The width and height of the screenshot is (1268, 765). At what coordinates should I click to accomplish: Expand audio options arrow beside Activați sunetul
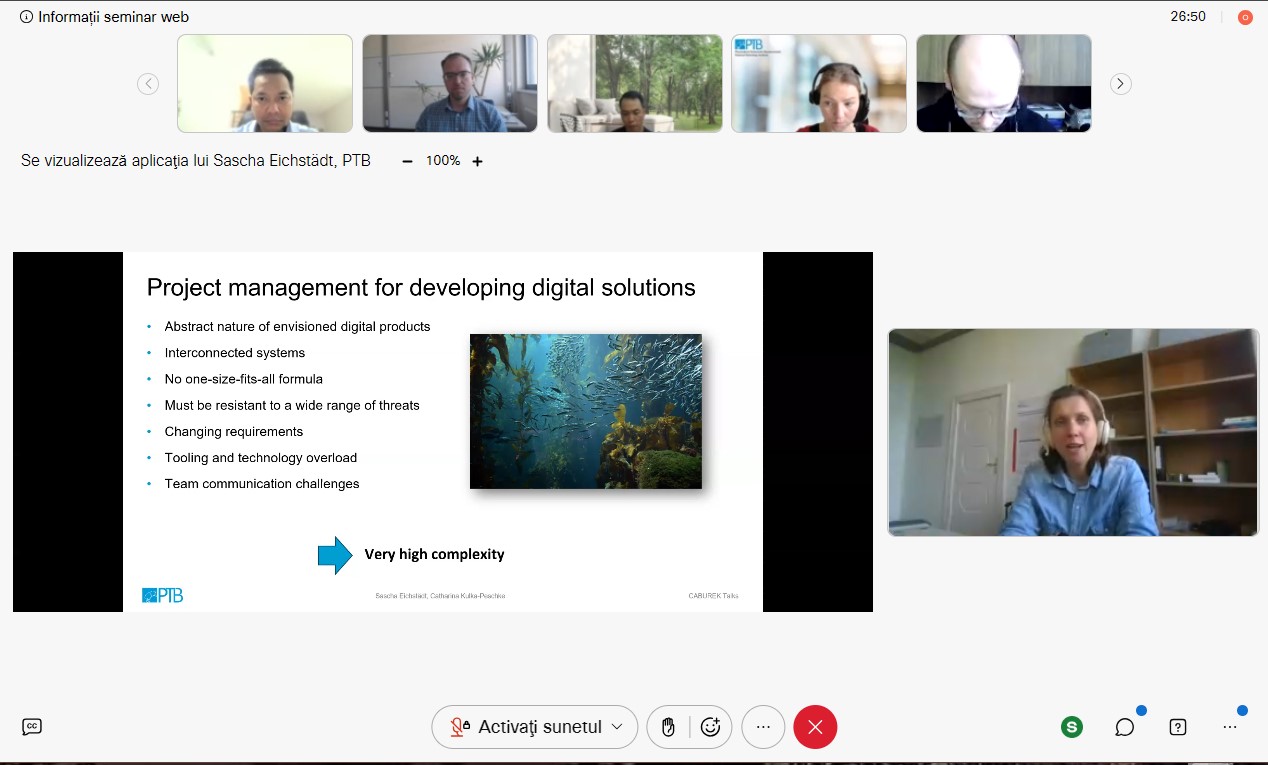(x=617, y=727)
